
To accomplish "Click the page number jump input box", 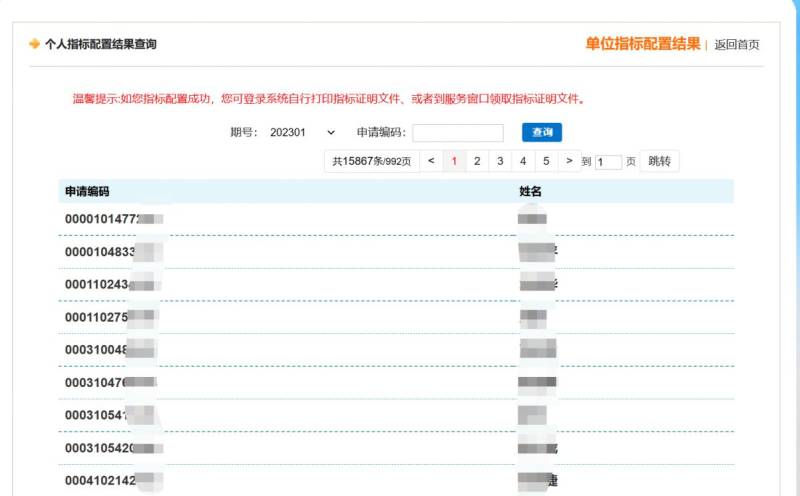I will coord(608,162).
